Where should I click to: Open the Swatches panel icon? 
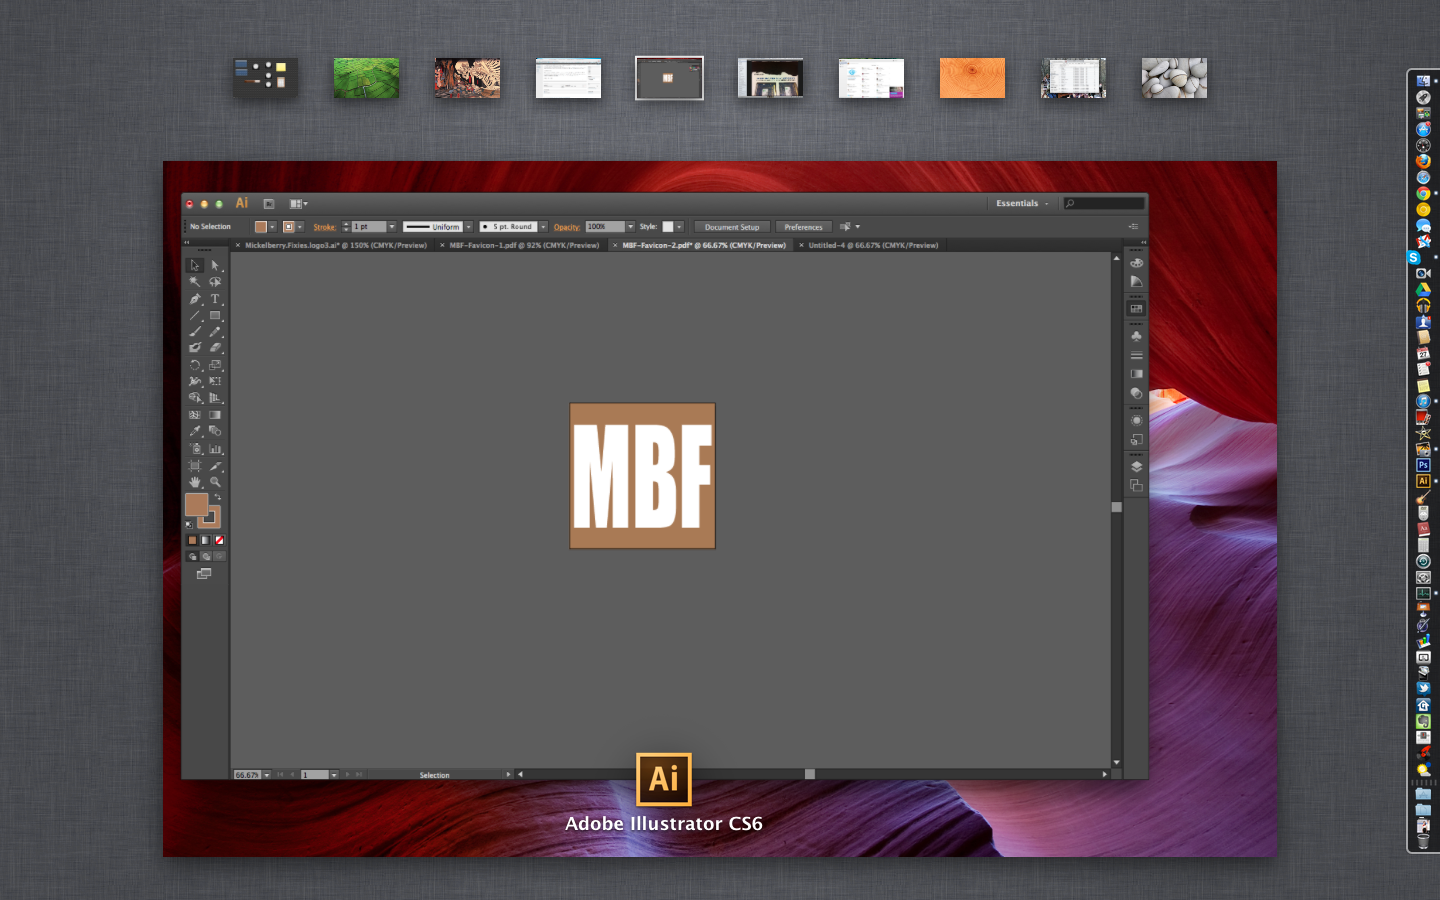pos(1136,309)
